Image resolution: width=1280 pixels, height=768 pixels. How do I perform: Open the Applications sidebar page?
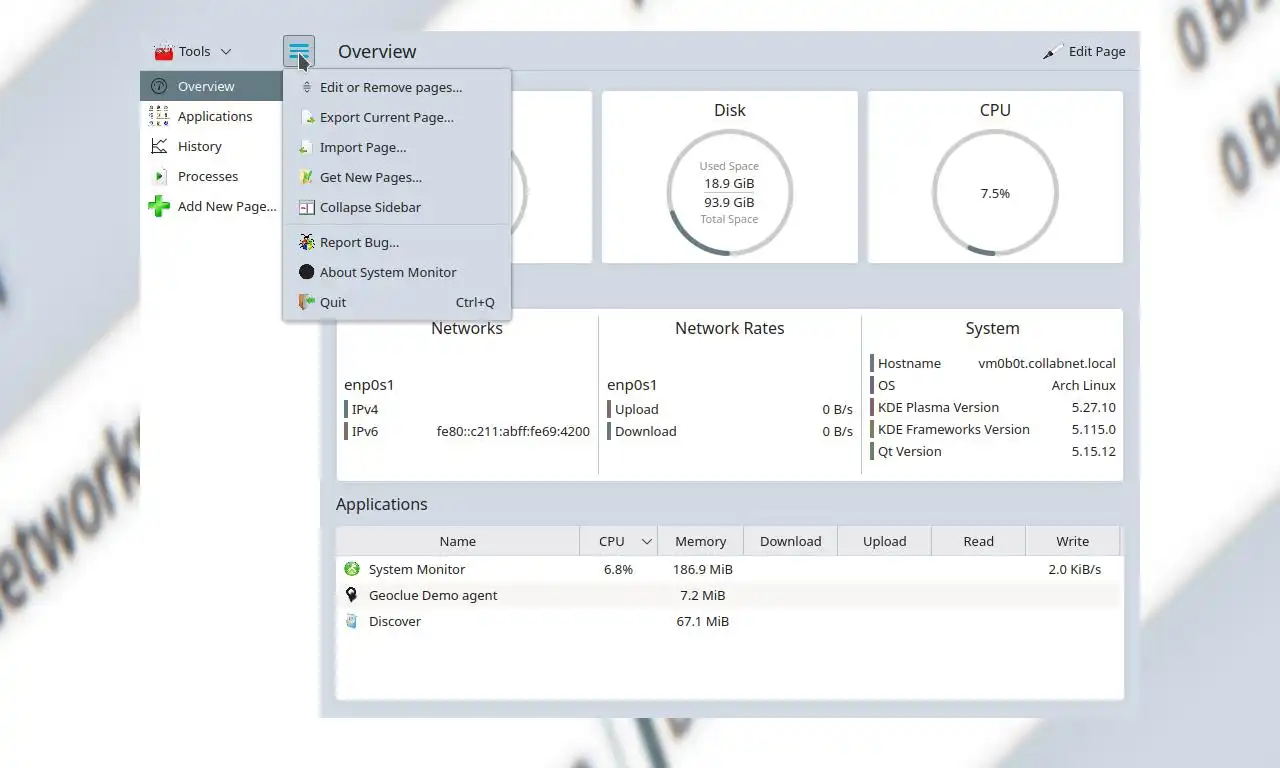(x=211, y=116)
